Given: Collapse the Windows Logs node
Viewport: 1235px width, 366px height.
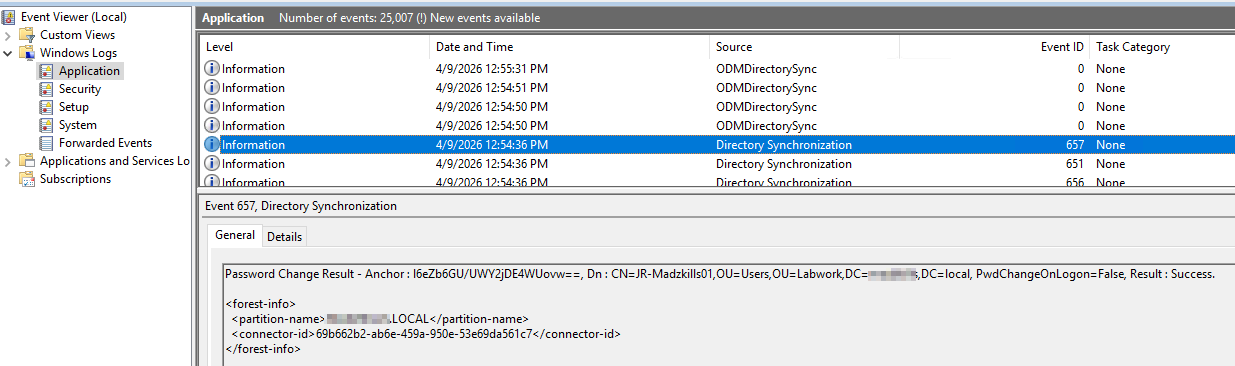Looking at the screenshot, I should [x=8, y=53].
